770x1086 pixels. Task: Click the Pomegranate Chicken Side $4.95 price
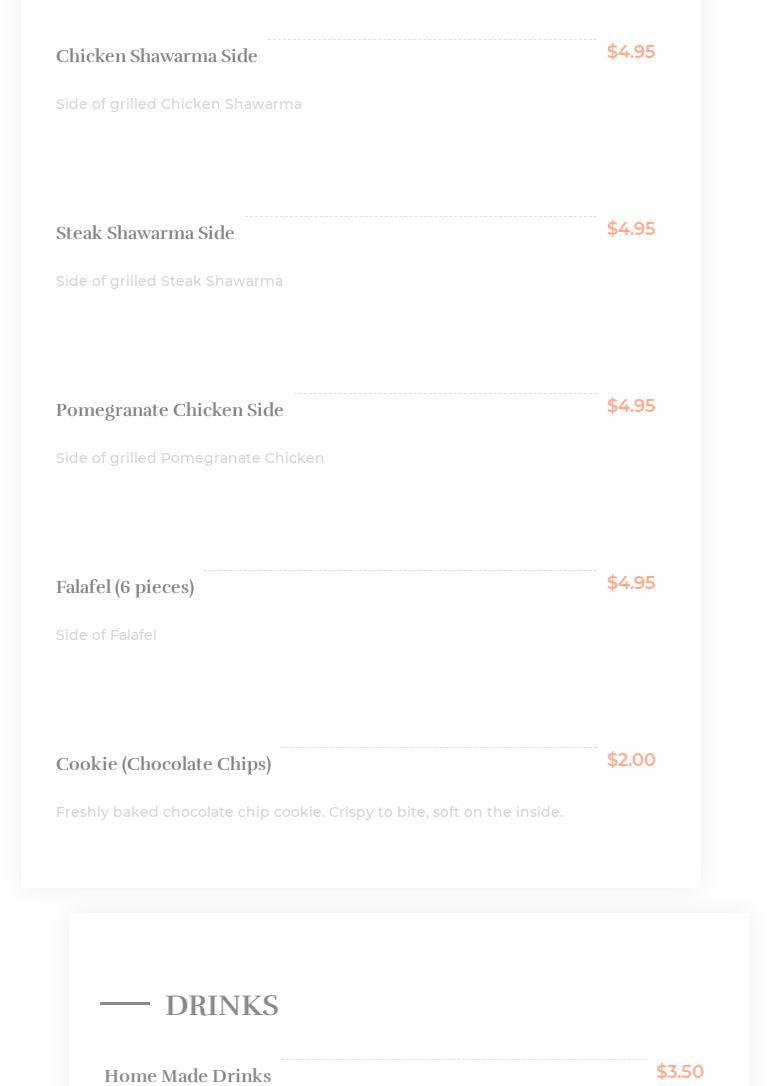(630, 406)
